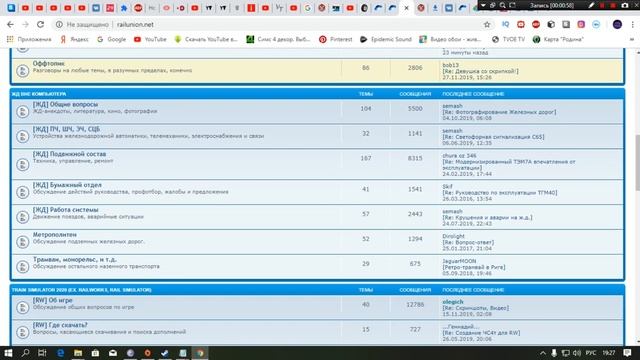Open the [RW] Где скачать? forum
This screenshot has height=360, width=640.
[x=60, y=325]
